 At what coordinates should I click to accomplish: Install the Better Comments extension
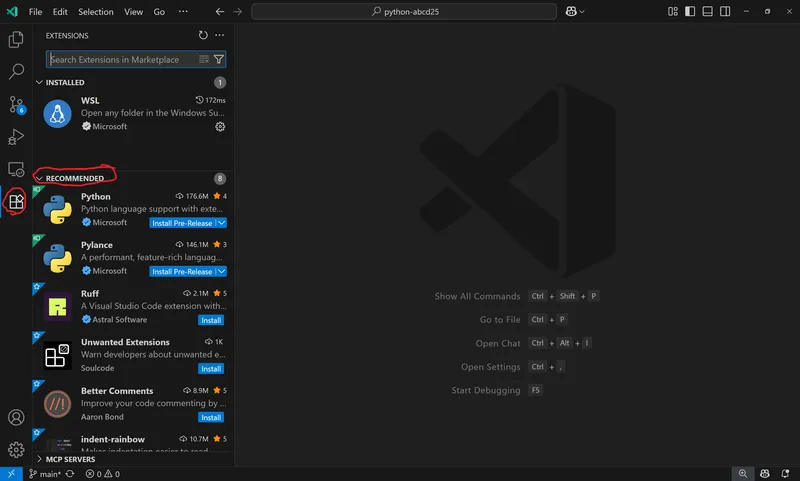(x=211, y=417)
